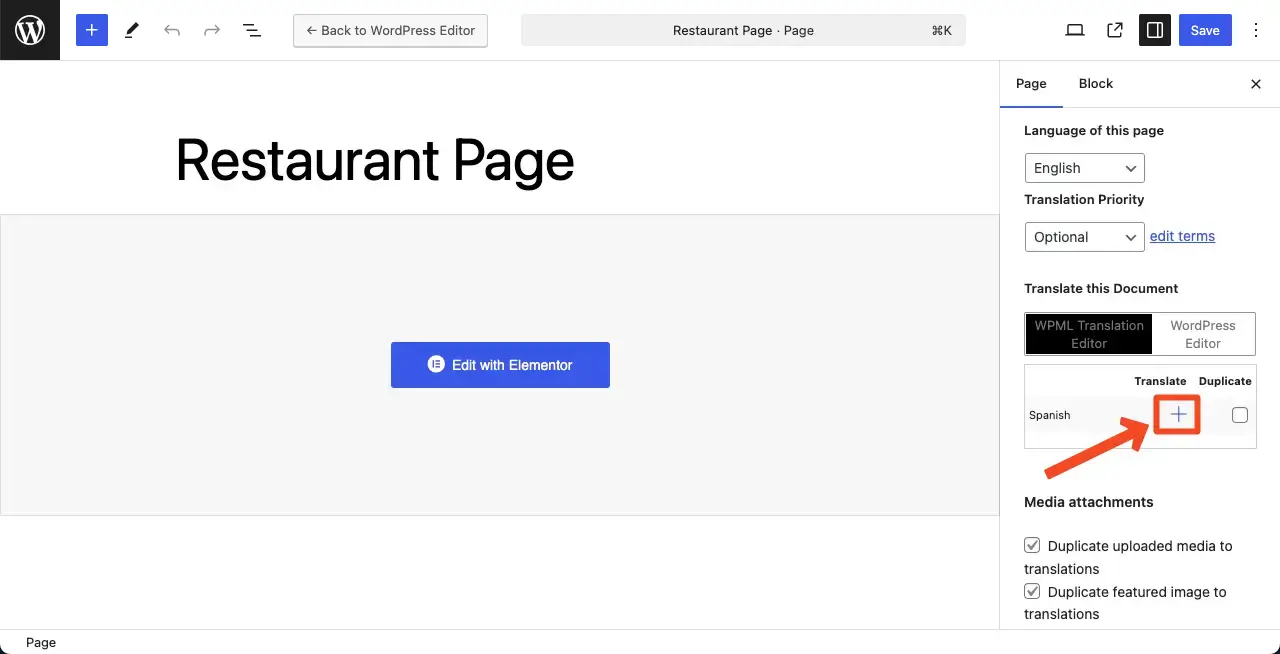Click the Save button
The height and width of the screenshot is (654, 1280).
[x=1205, y=30]
